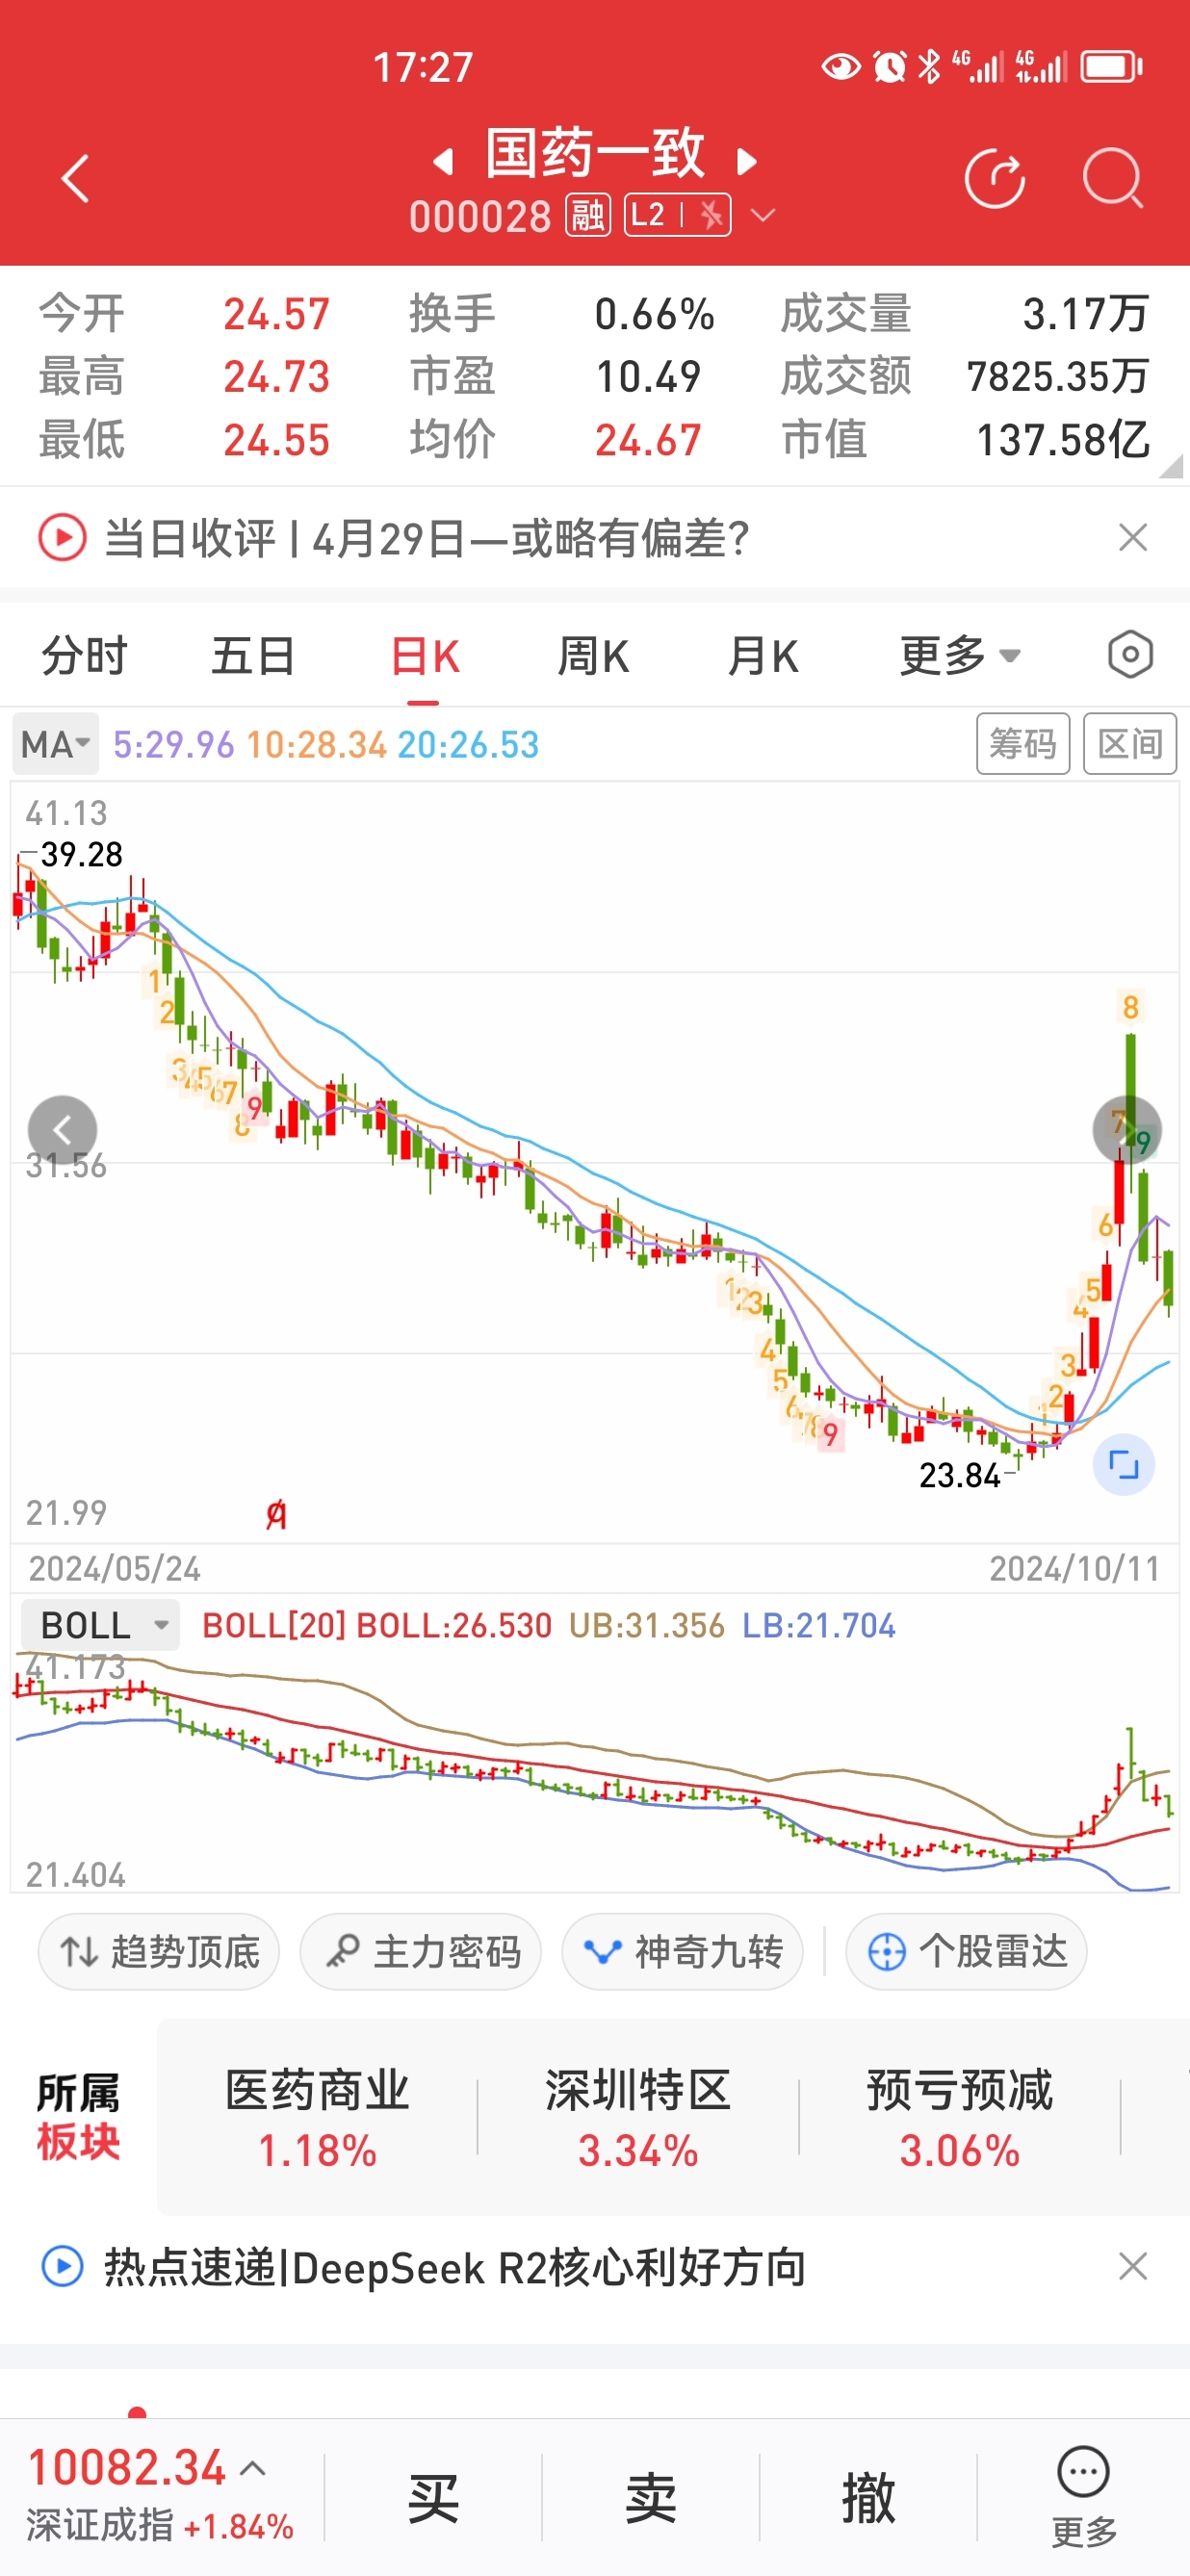This screenshot has height=2576, width=1190.
Task: Open chart settings hexagon icon
Action: [x=1130, y=655]
